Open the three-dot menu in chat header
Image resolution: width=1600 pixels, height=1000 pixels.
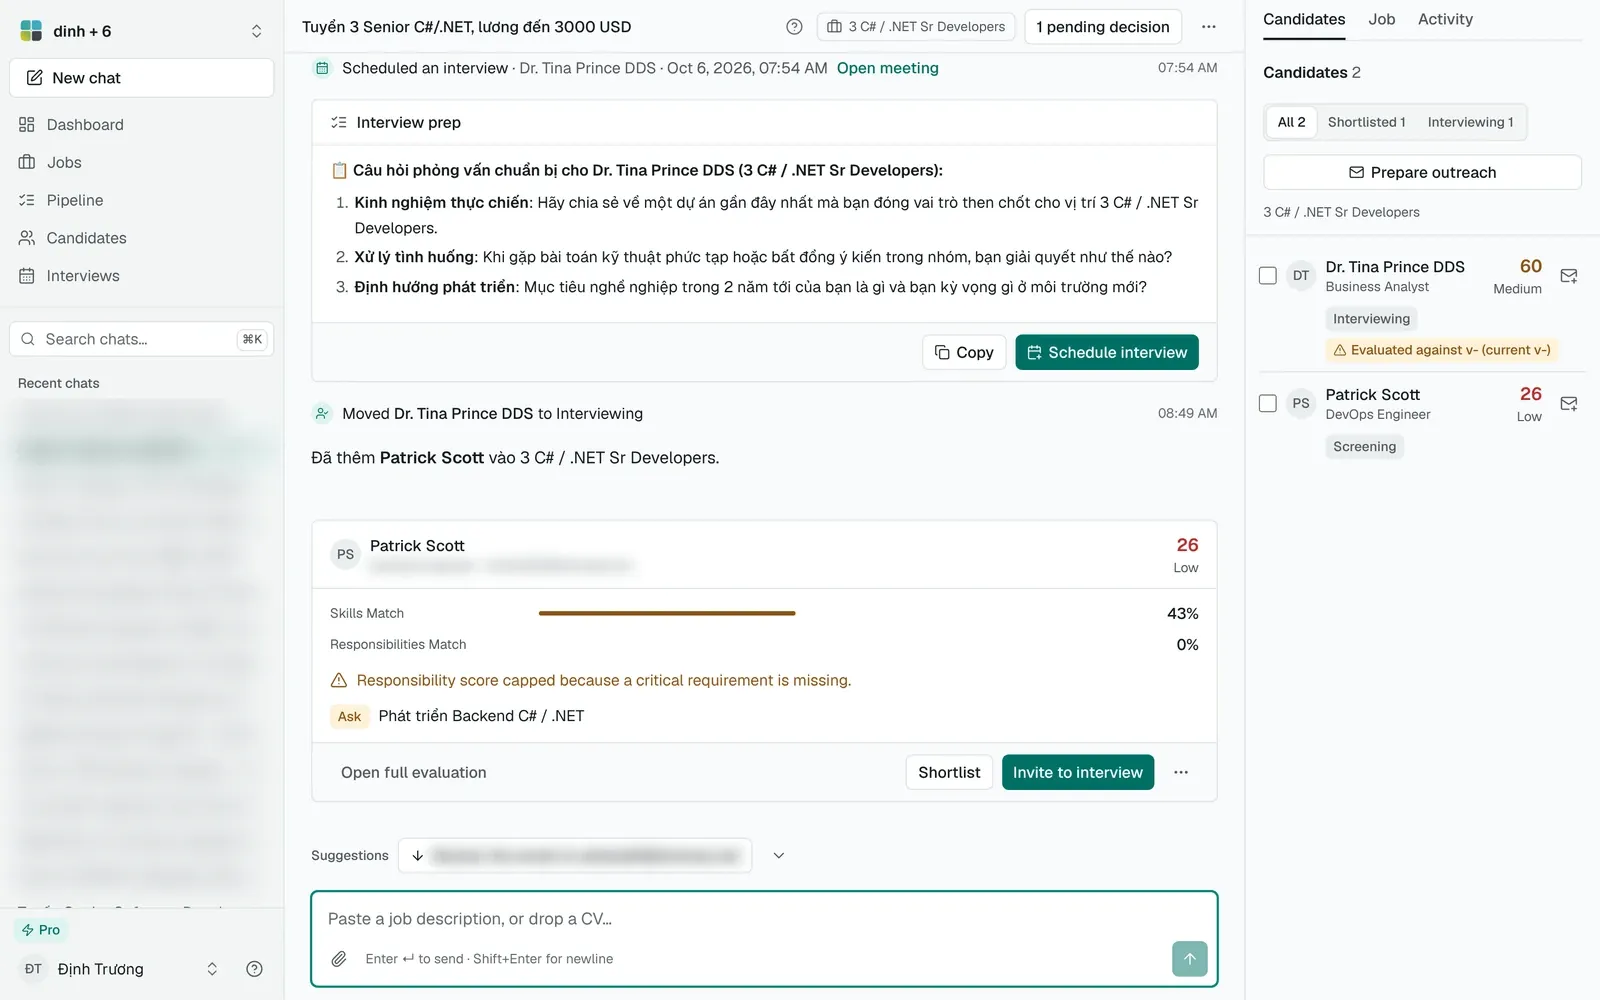point(1208,27)
